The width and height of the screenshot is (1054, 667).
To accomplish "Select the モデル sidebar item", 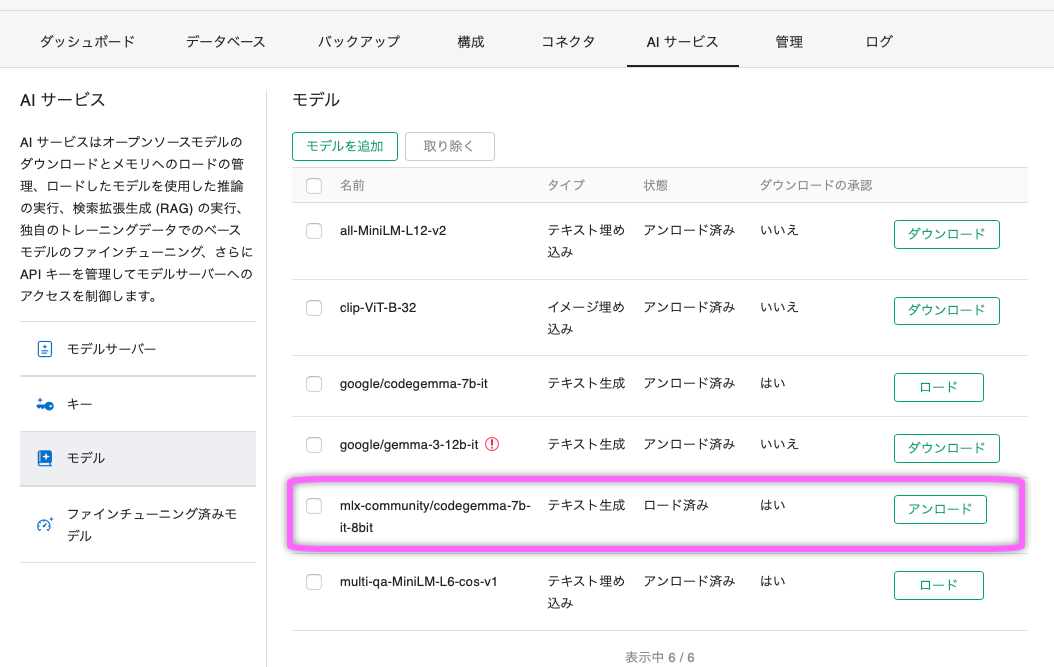I will pyautogui.click(x=138, y=459).
